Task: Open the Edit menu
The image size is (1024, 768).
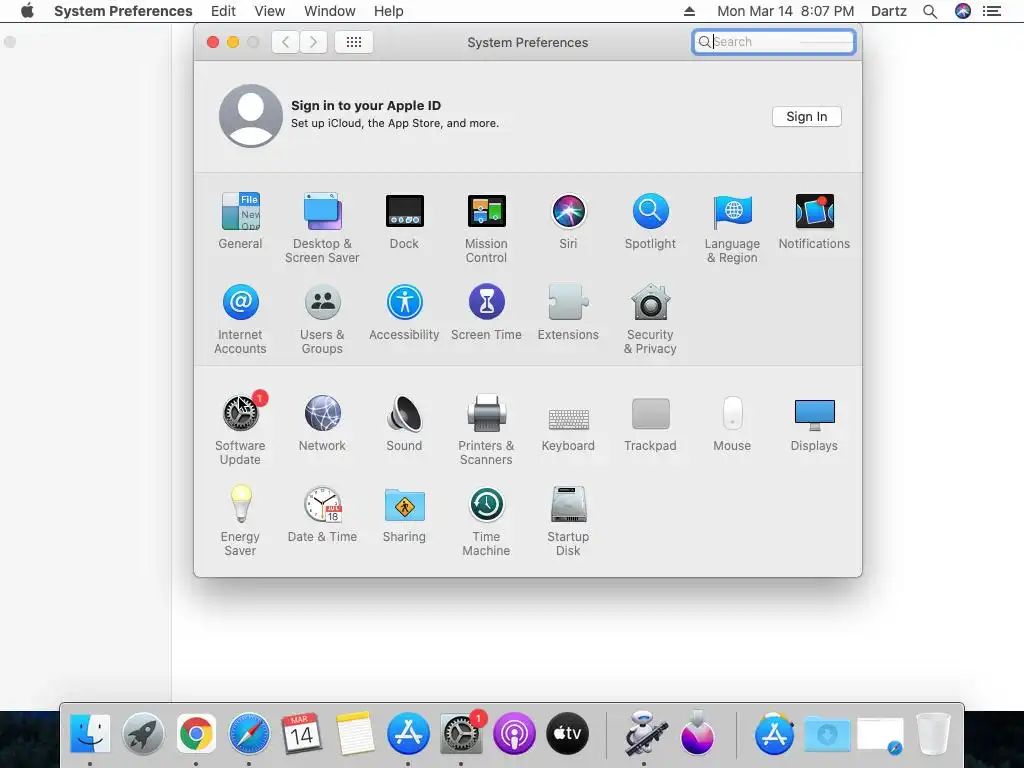Action: (223, 11)
